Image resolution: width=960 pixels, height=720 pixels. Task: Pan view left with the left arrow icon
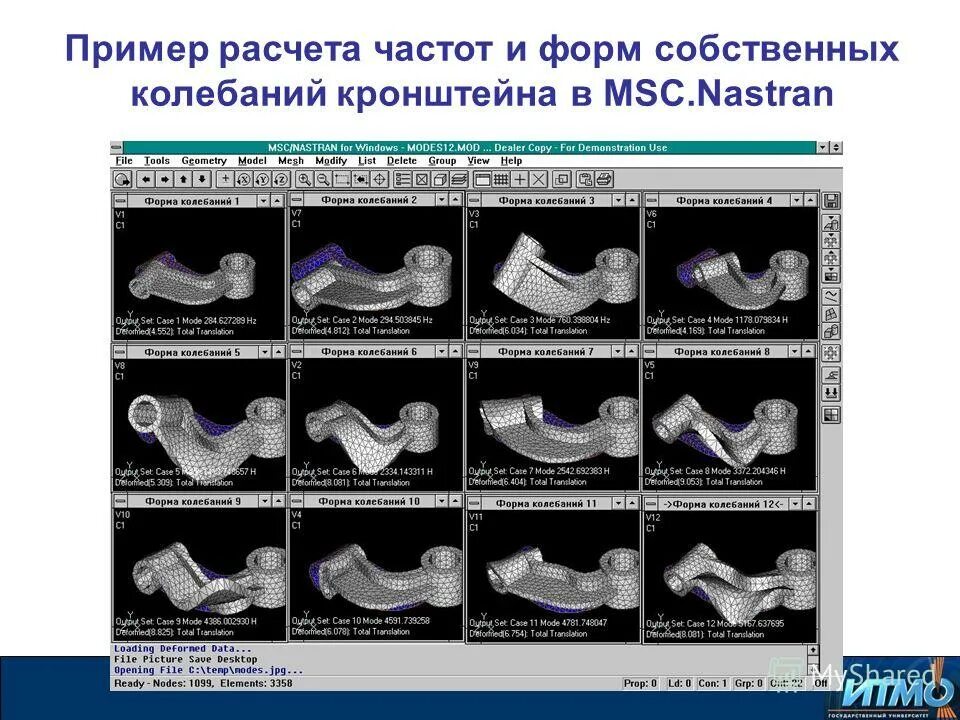[146, 179]
